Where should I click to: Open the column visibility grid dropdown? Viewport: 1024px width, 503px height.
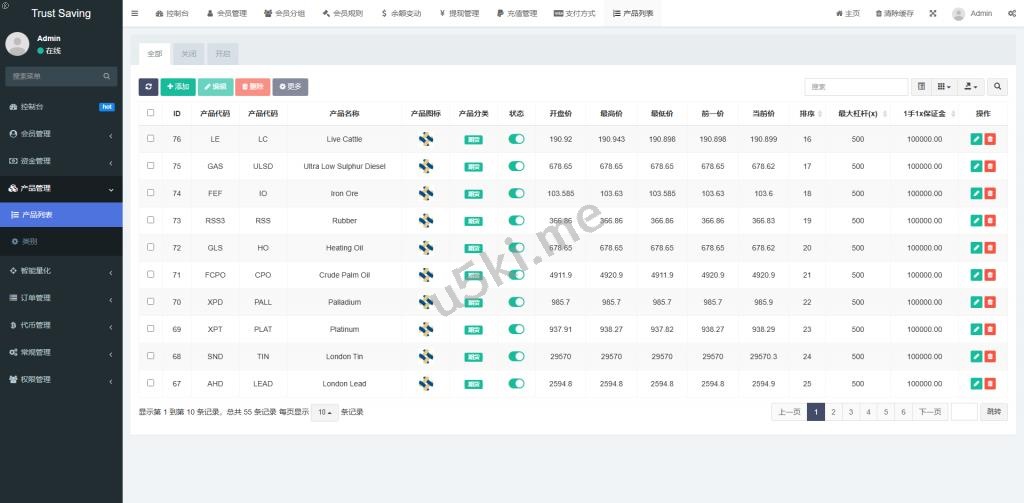944,87
